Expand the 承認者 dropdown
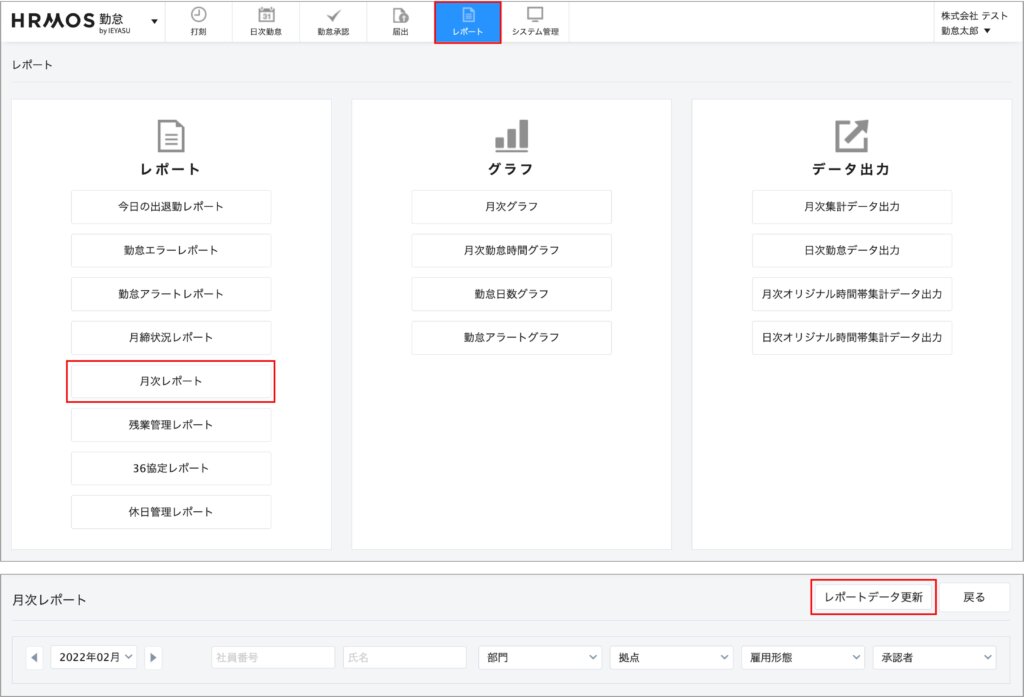This screenshot has width=1024, height=697. coord(933,657)
